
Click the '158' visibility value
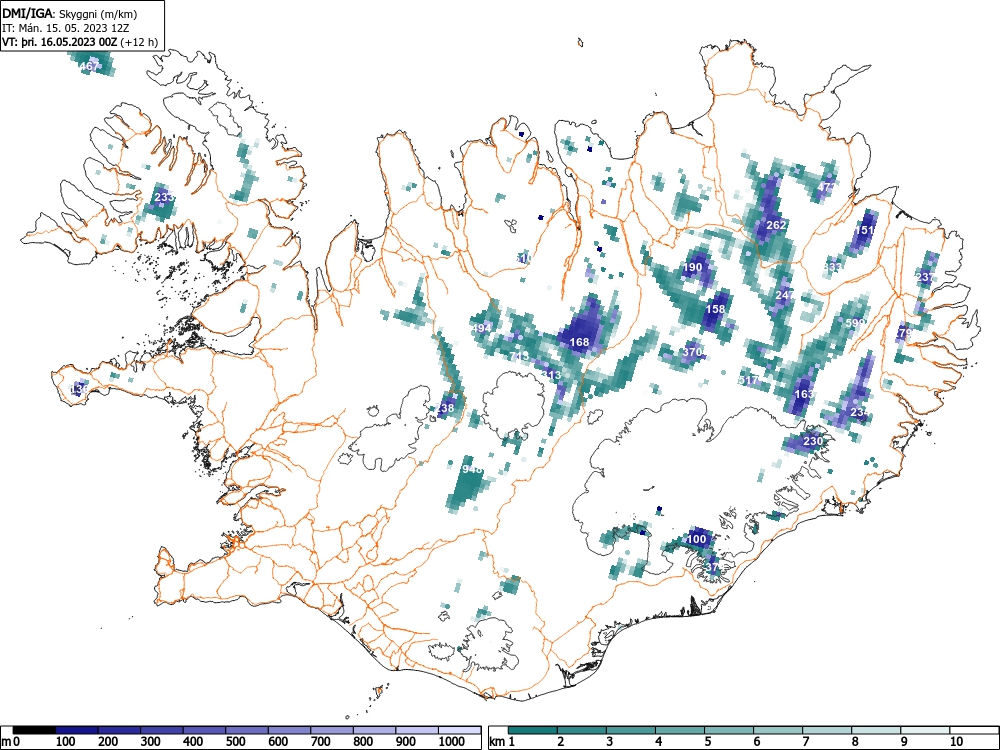(716, 309)
